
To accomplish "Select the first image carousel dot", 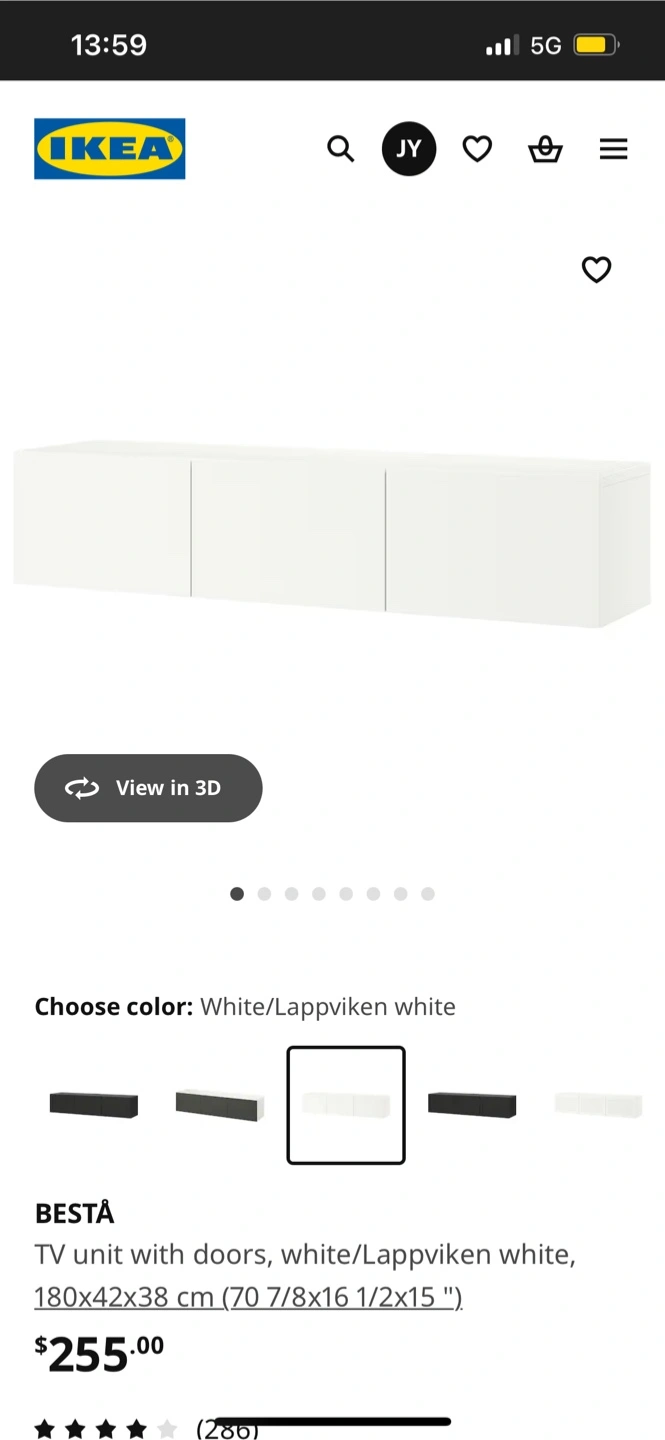I will [x=237, y=894].
